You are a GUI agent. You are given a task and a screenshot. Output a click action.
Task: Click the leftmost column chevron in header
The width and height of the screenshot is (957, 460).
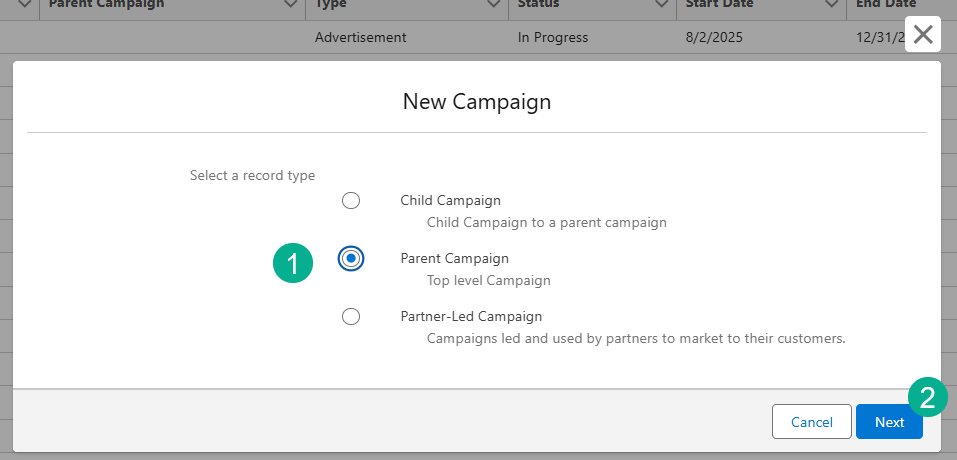[24, 5]
